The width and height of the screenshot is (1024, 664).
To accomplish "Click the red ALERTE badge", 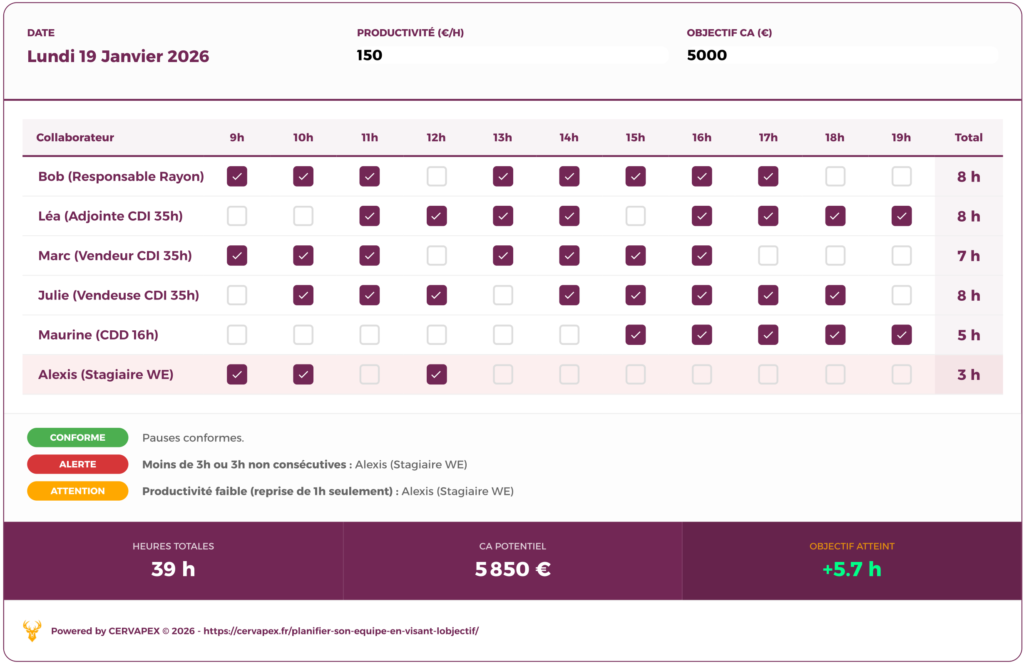I will click(78, 464).
